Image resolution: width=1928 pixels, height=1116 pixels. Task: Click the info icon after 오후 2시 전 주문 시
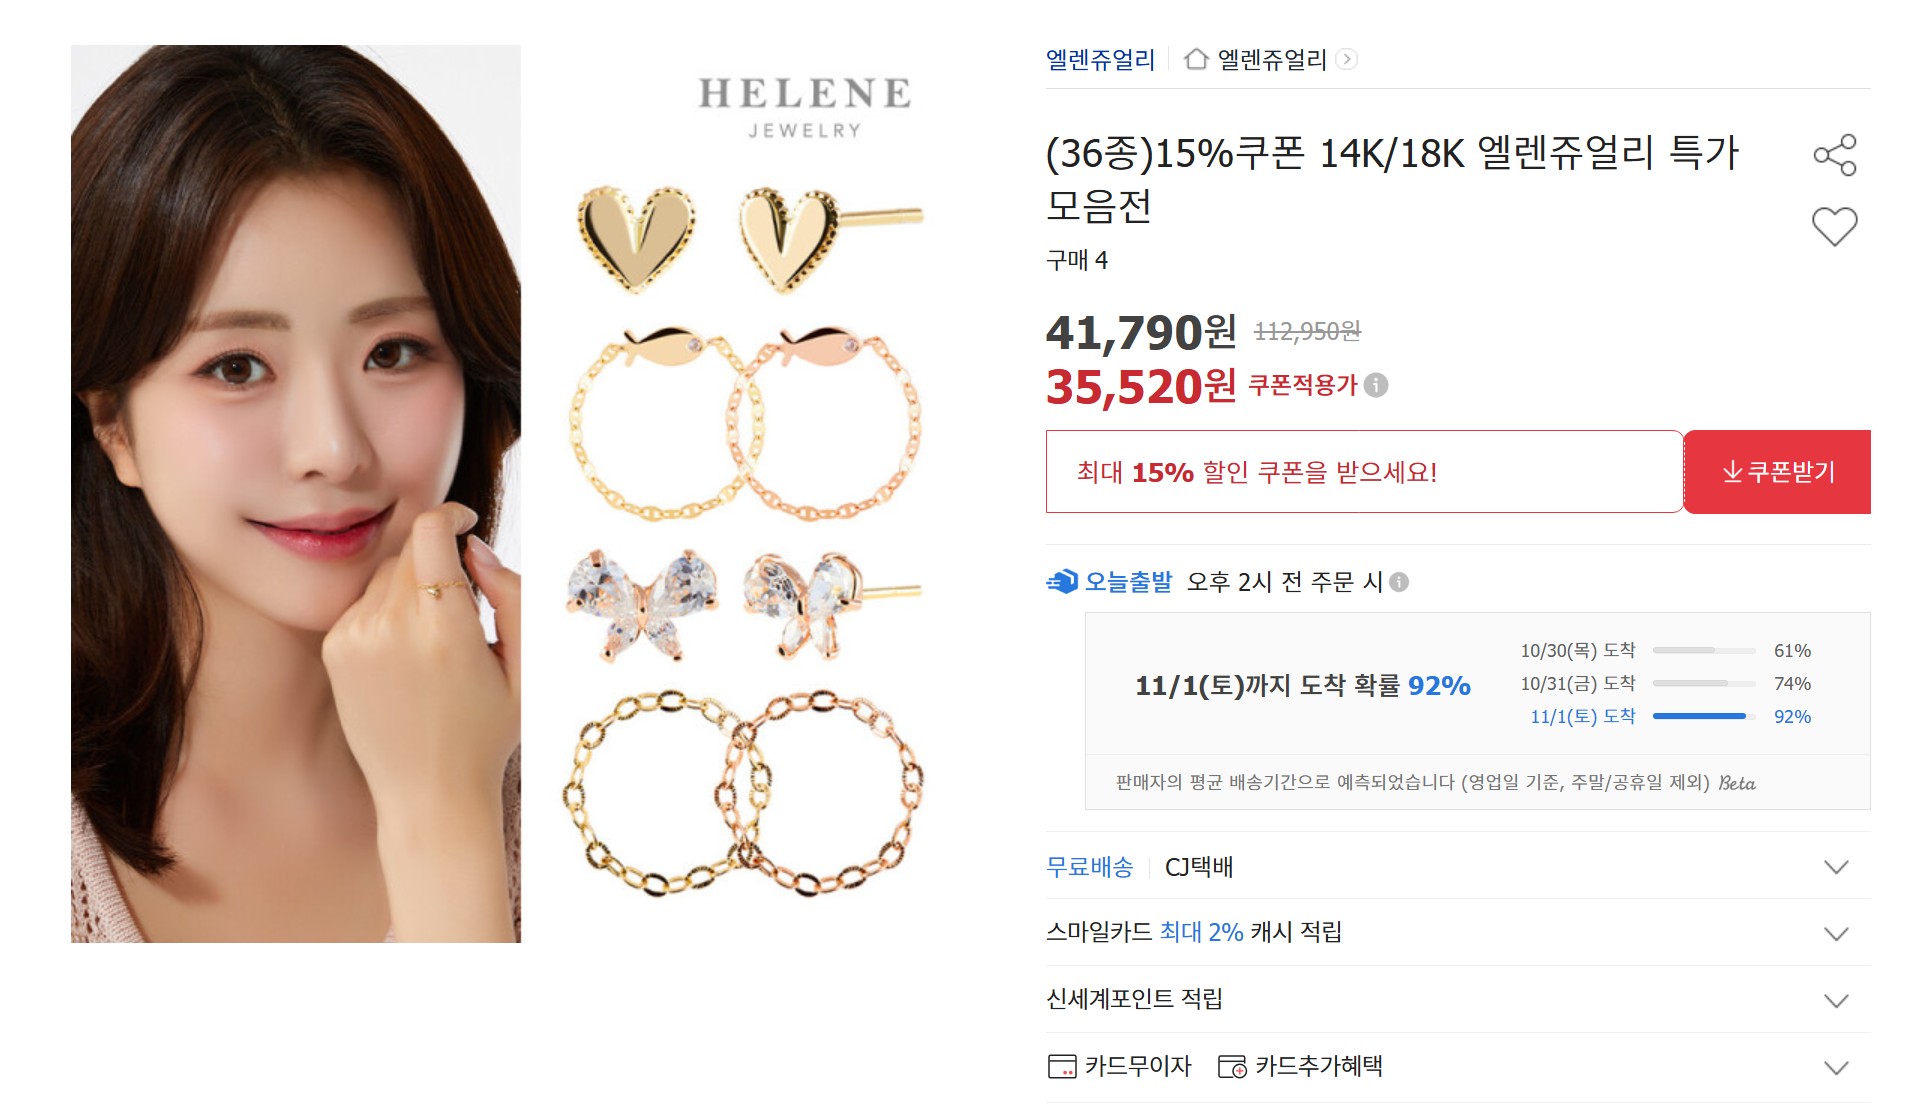click(1399, 582)
